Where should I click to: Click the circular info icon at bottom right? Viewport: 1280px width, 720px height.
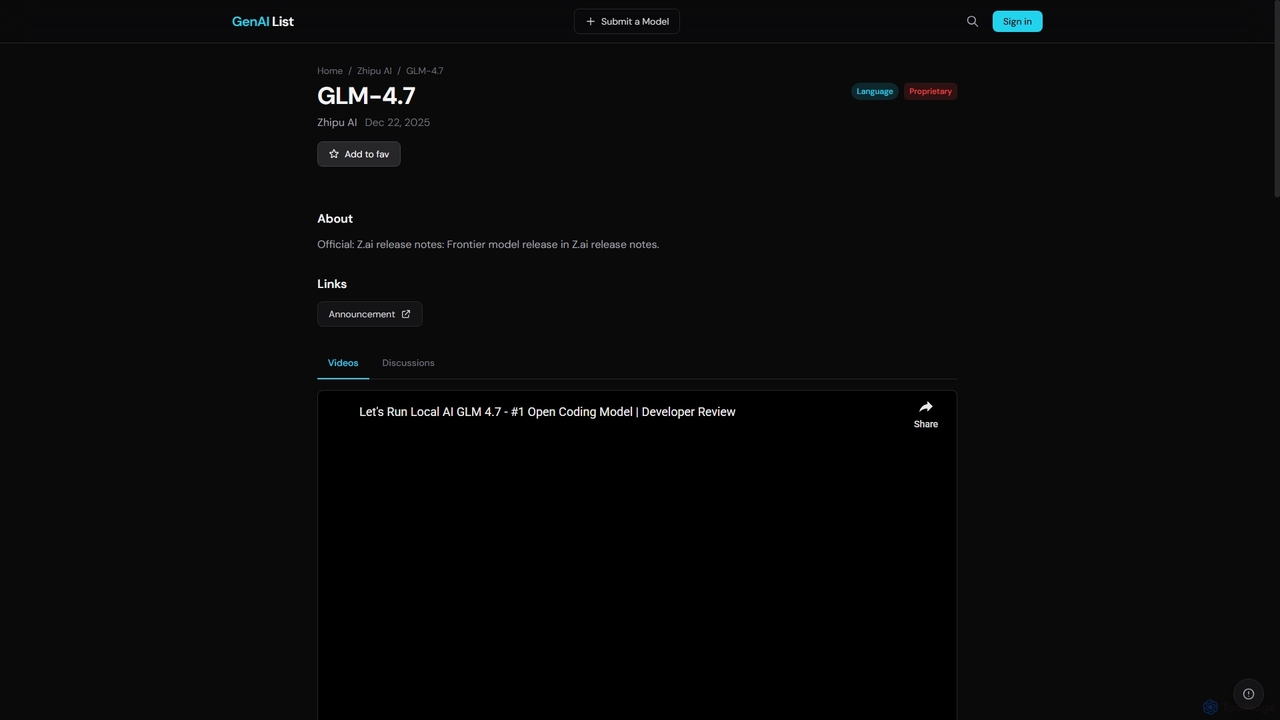click(x=1248, y=694)
